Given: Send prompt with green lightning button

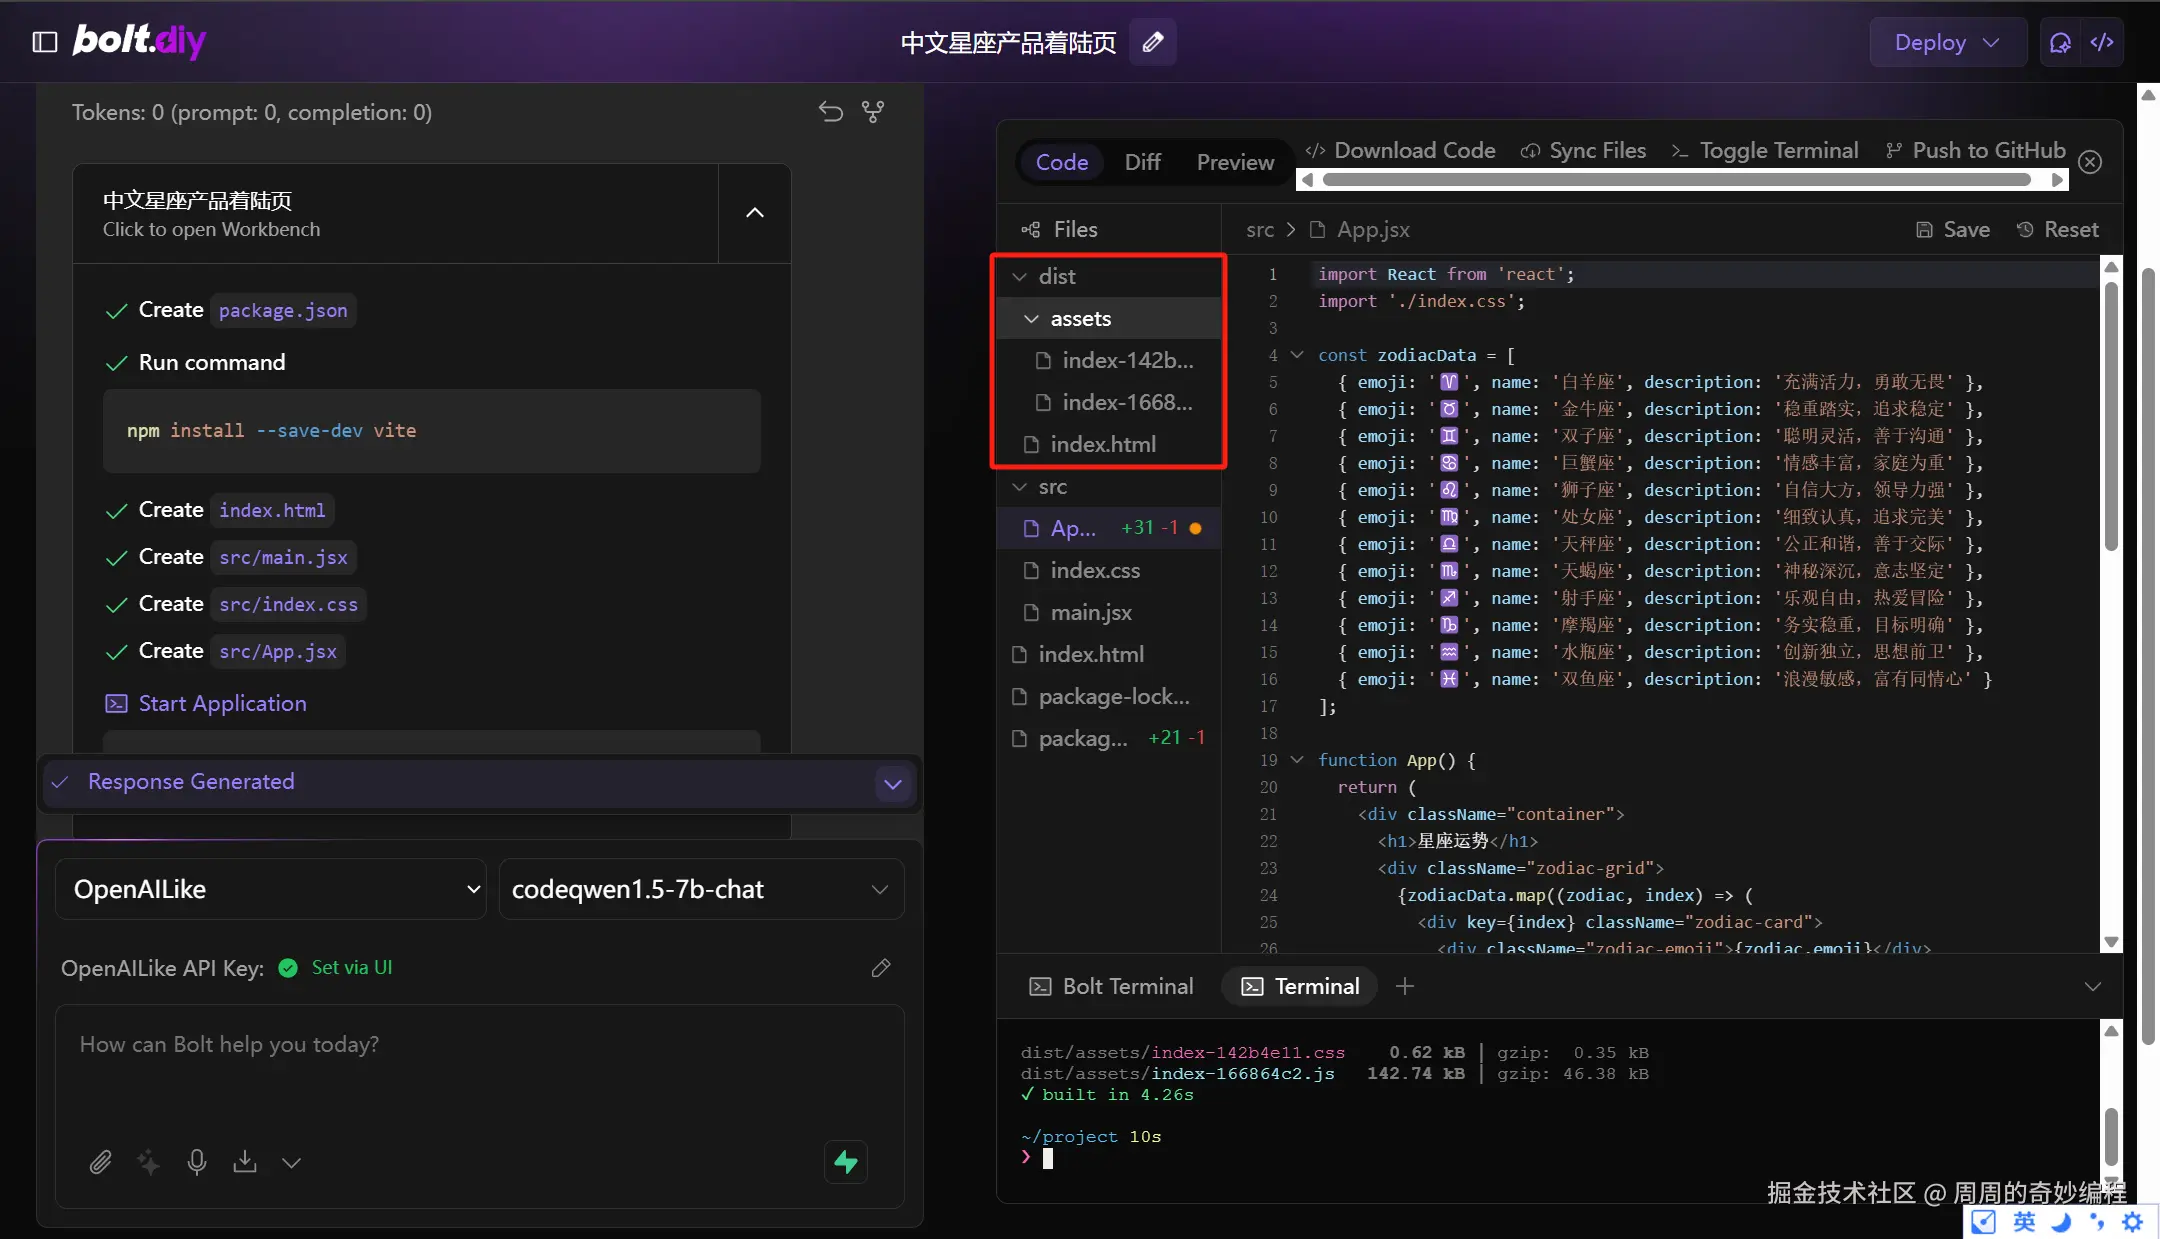Looking at the screenshot, I should [x=846, y=1162].
